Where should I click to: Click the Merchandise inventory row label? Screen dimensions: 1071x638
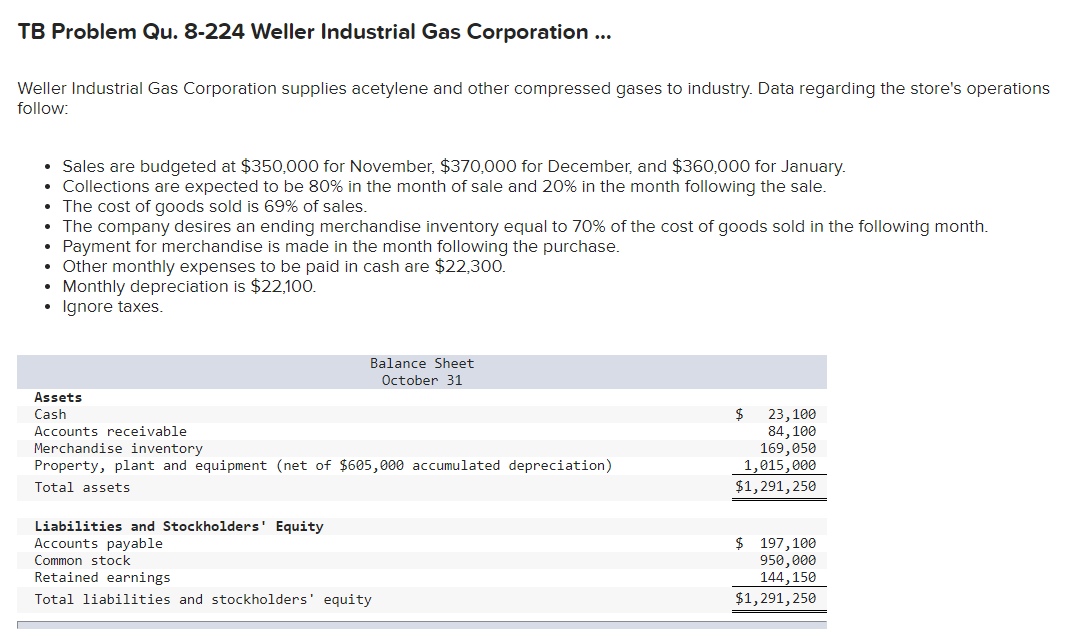[x=119, y=449]
